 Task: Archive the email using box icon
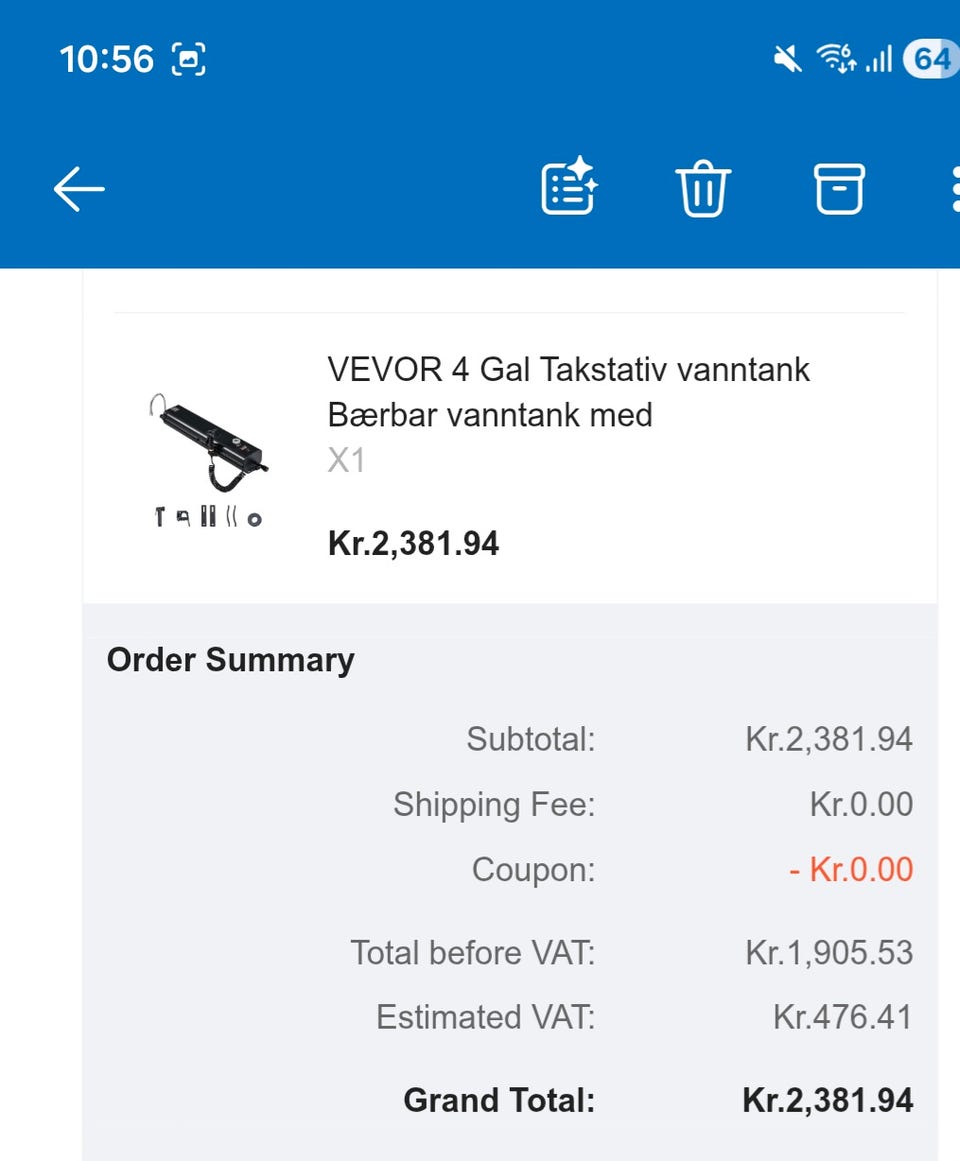click(839, 188)
